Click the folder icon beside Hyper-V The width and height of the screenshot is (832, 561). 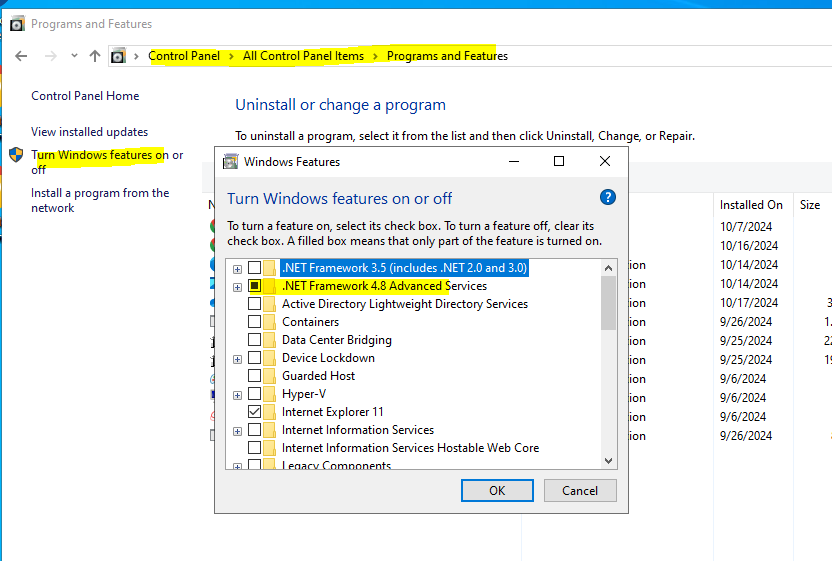pyautogui.click(x=270, y=394)
